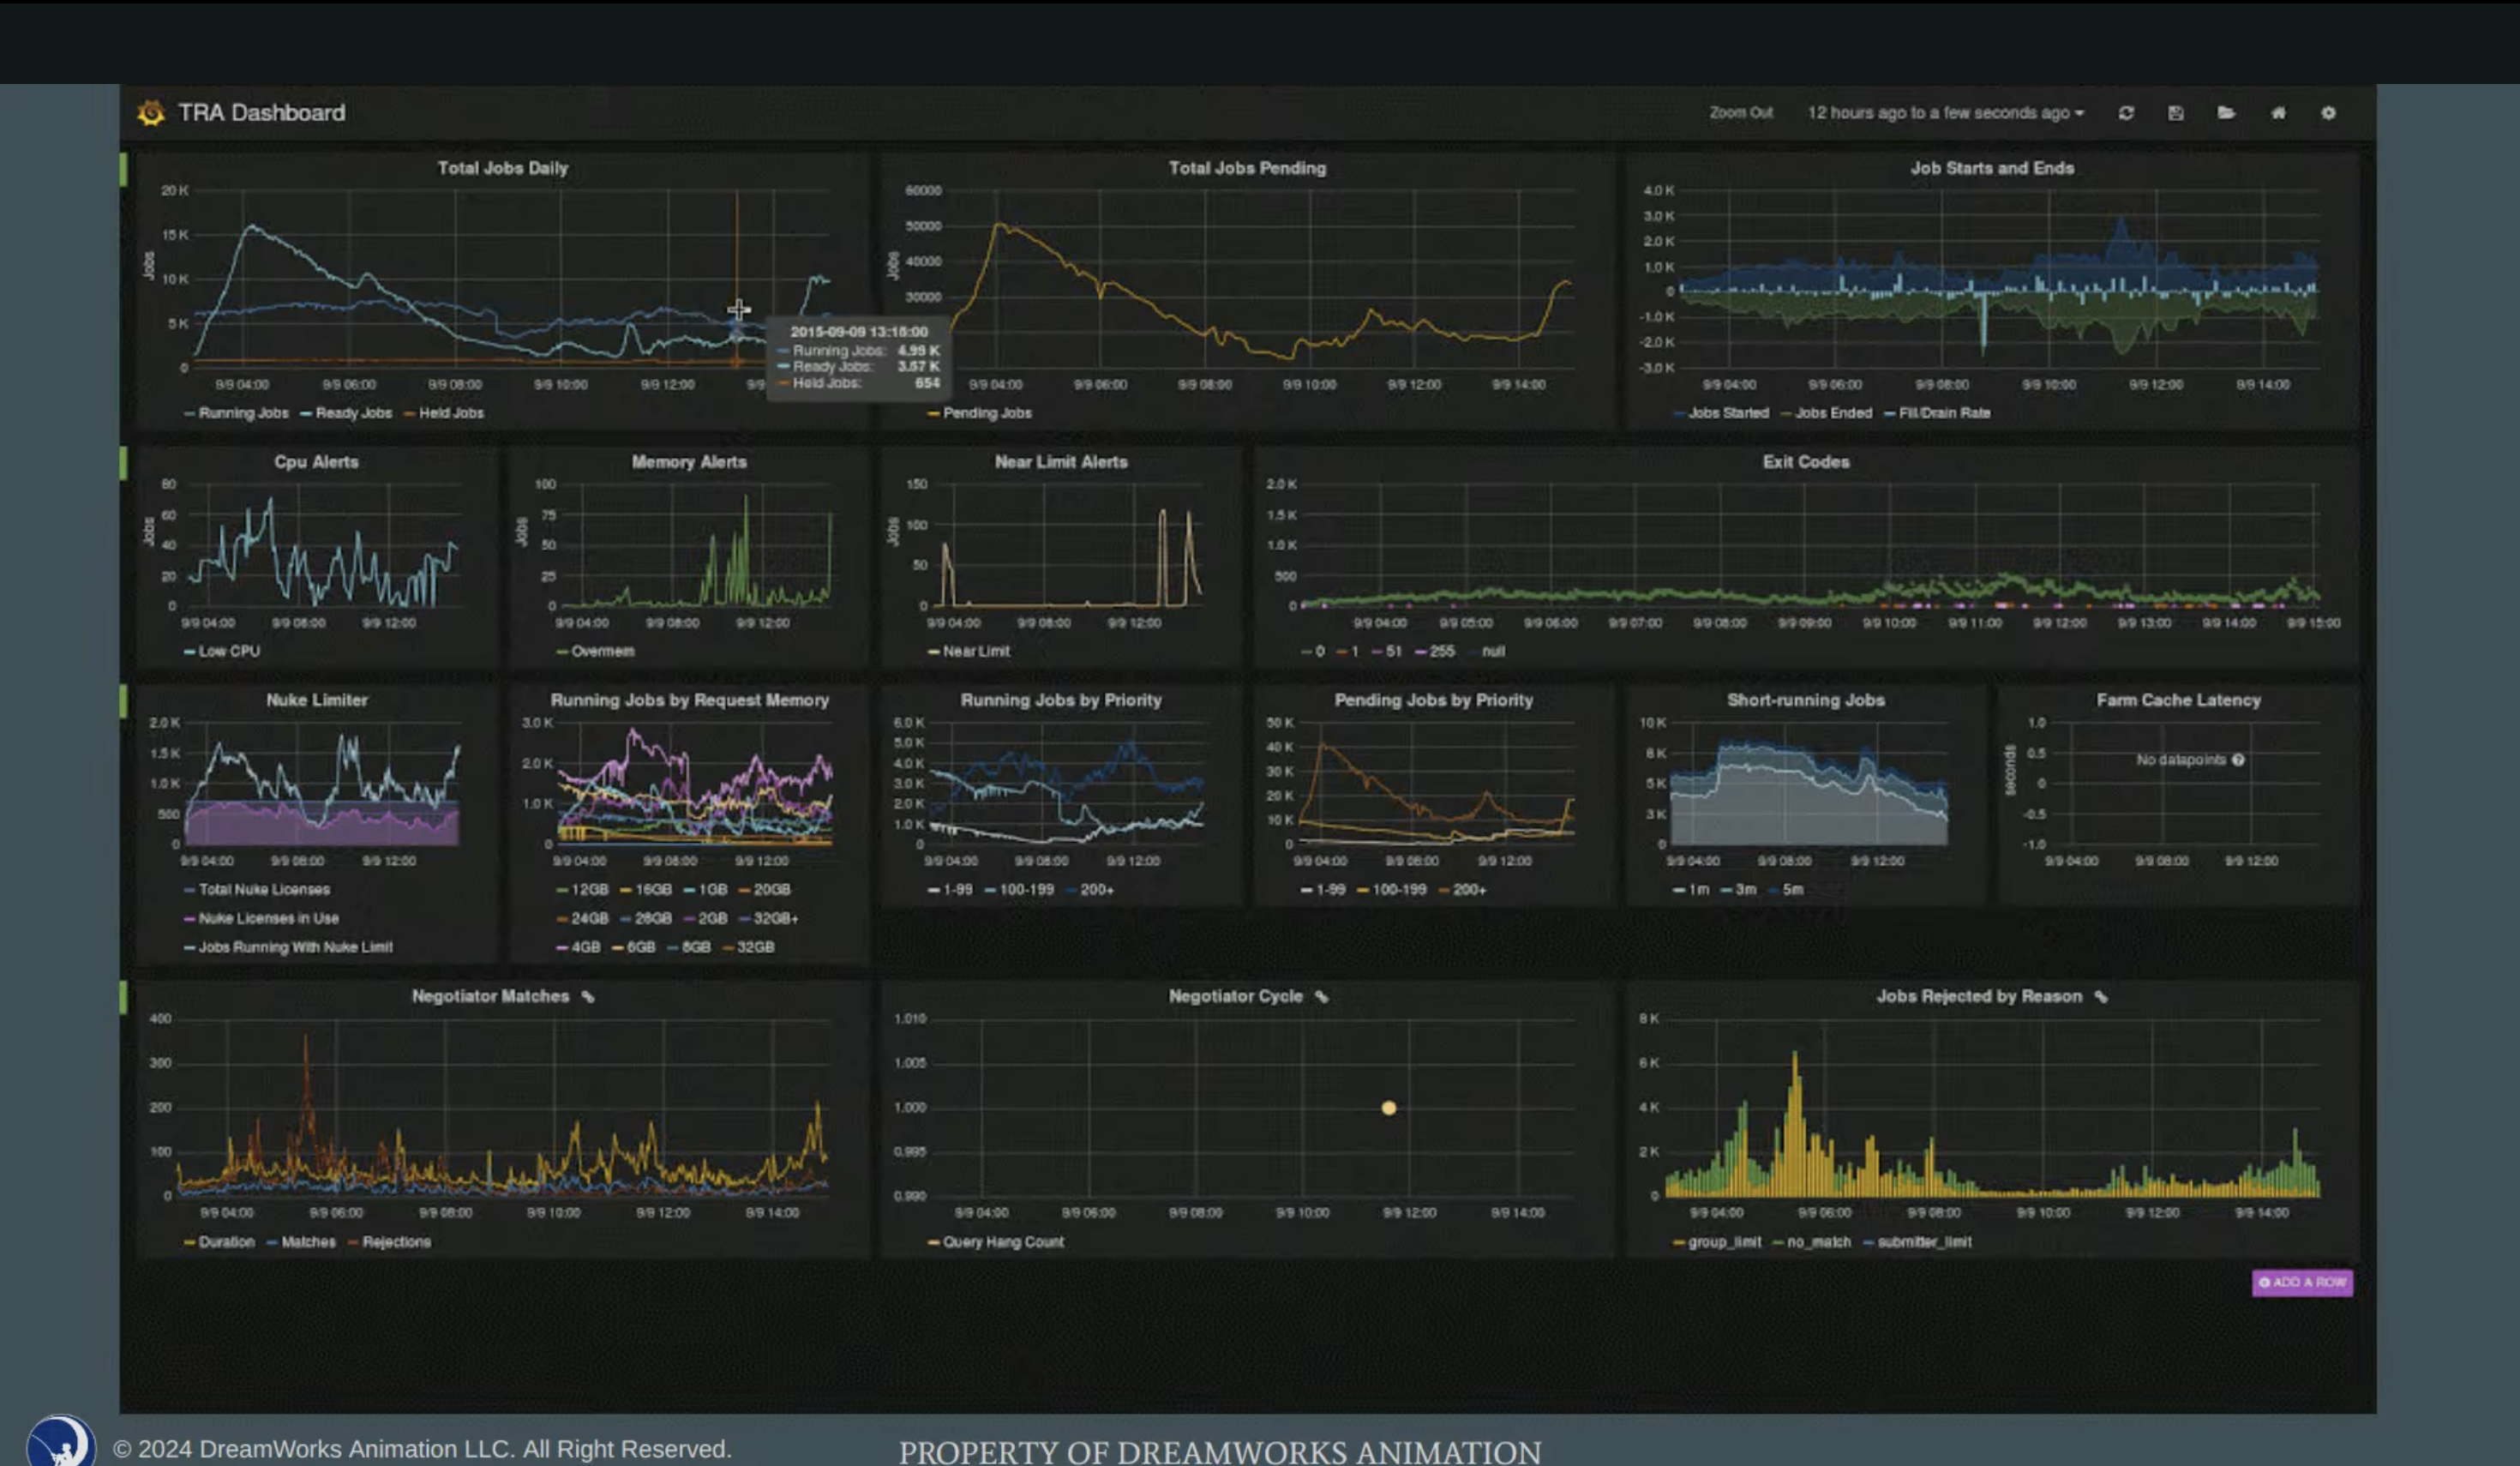Open dashboard search via the folder icon
Screen dimensions: 2520x1466
(x=2226, y=113)
